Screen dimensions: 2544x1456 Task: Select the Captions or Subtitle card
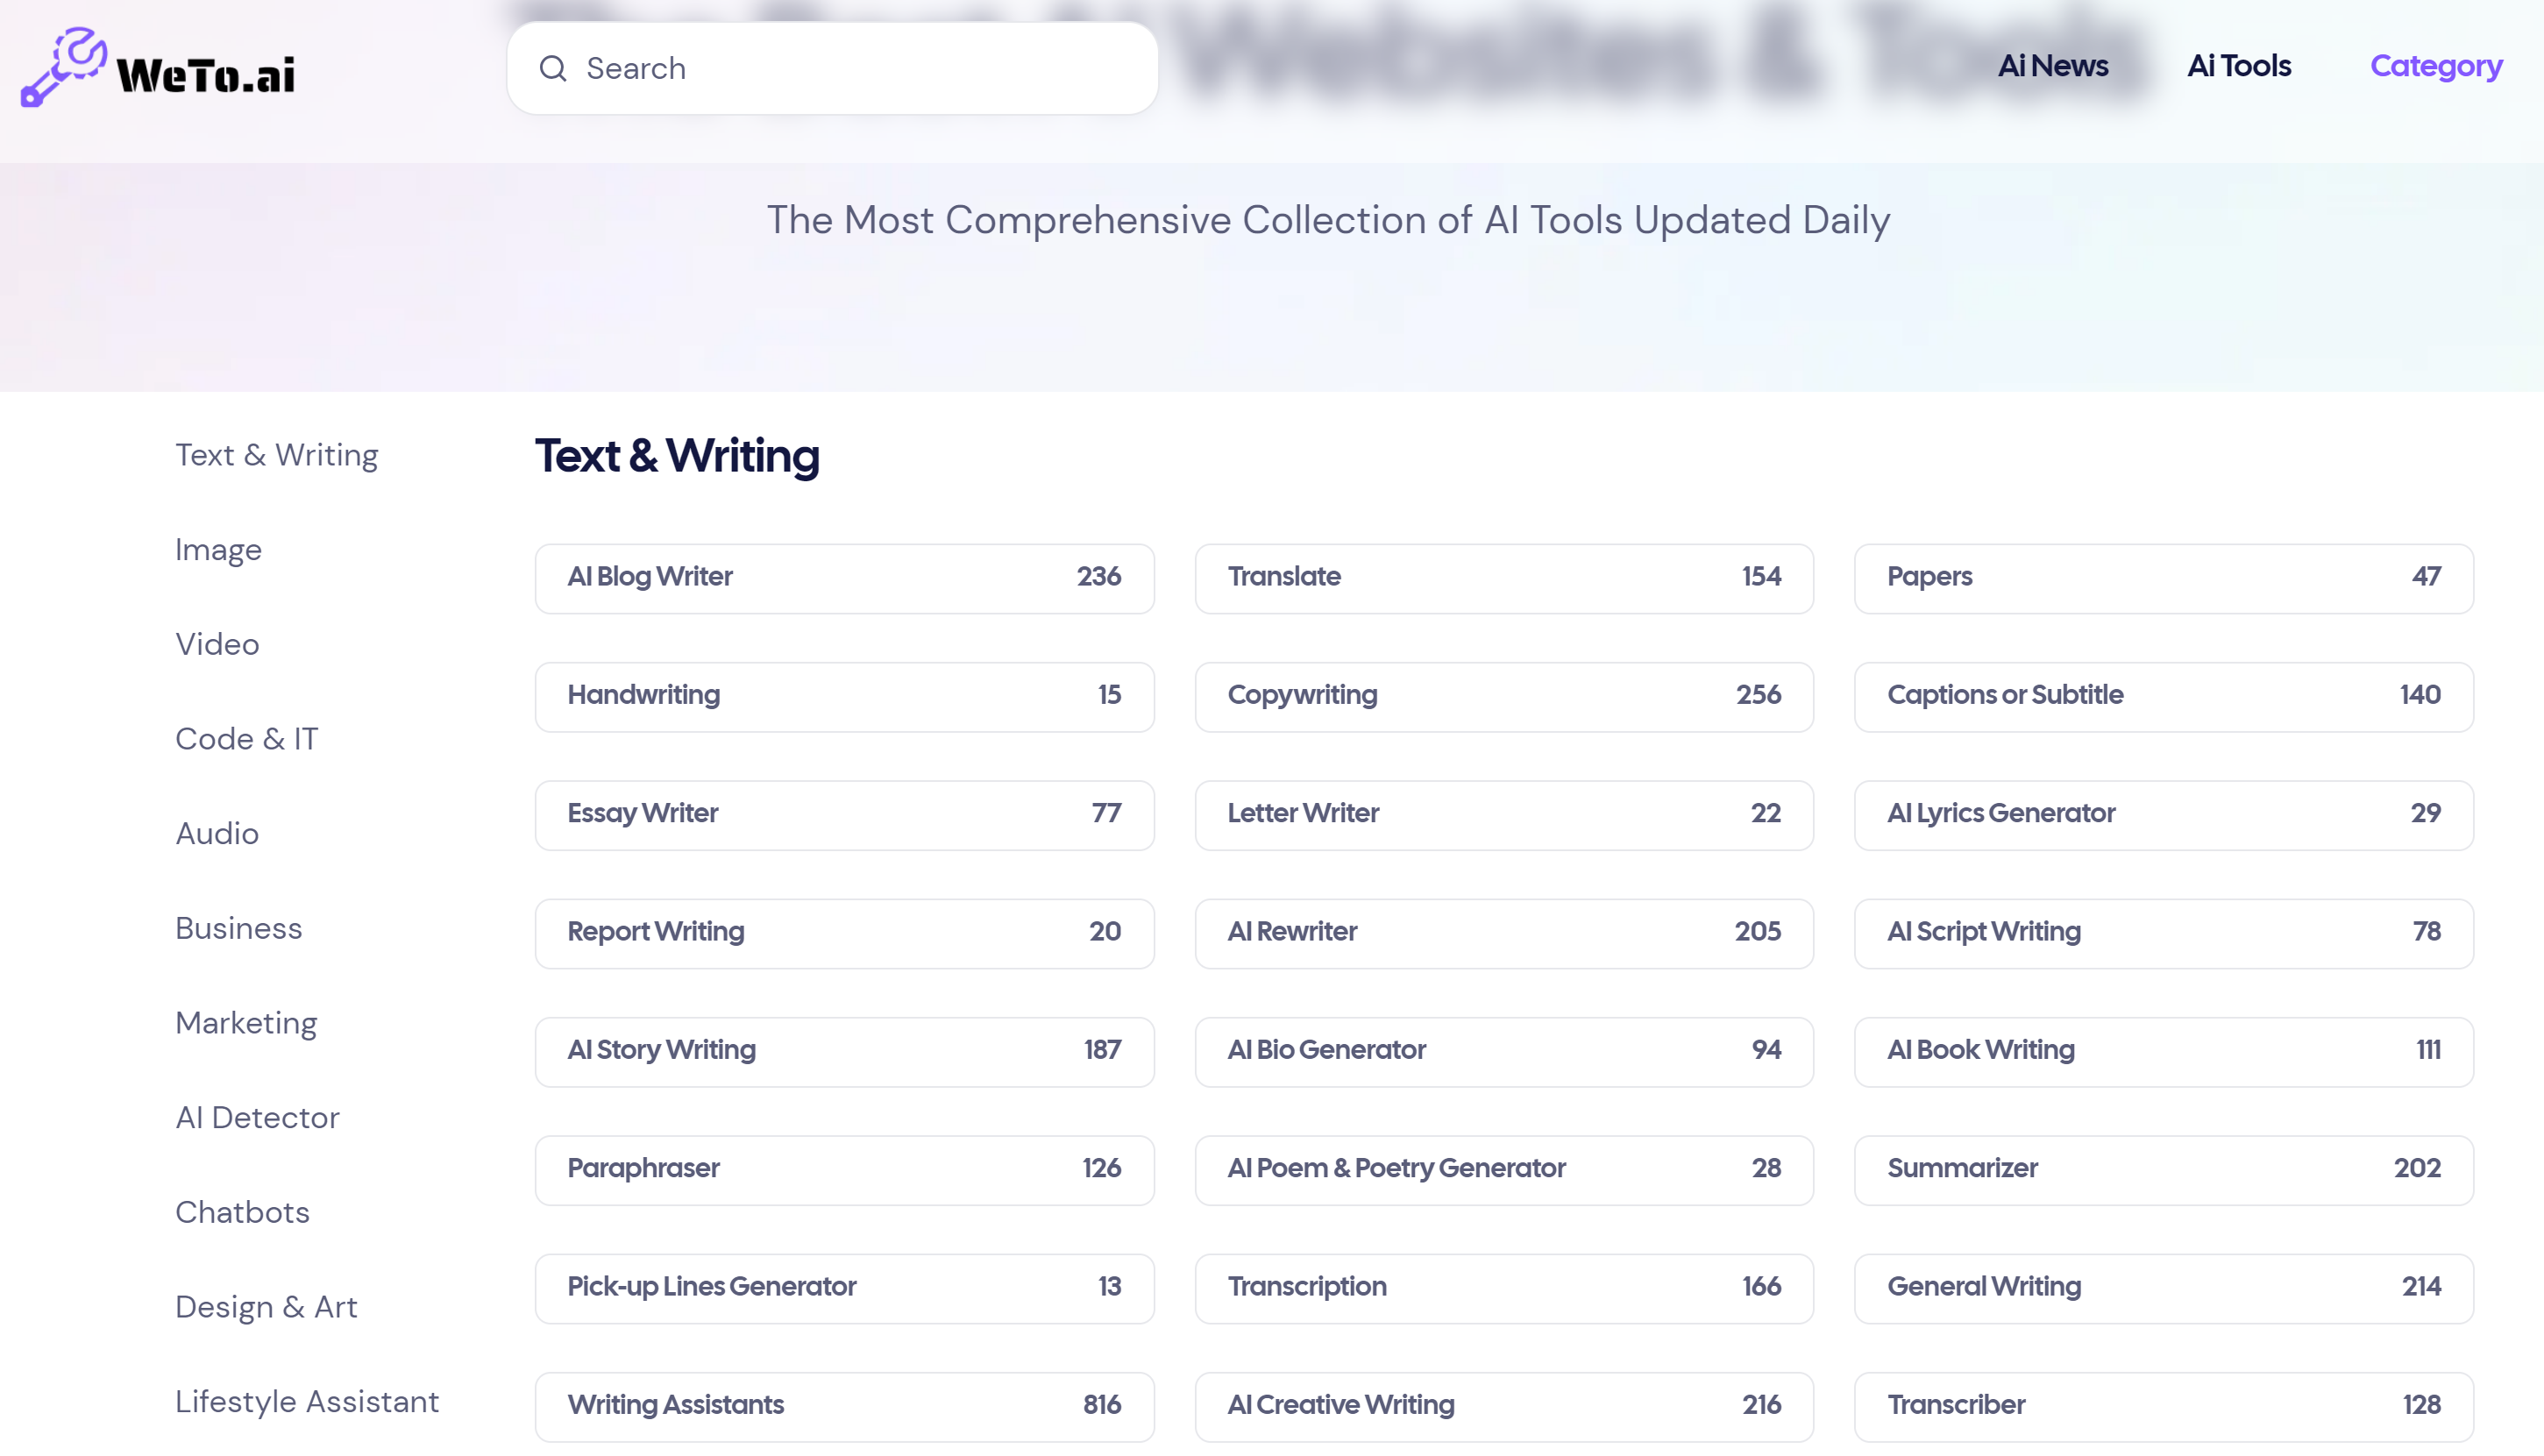tap(2163, 695)
